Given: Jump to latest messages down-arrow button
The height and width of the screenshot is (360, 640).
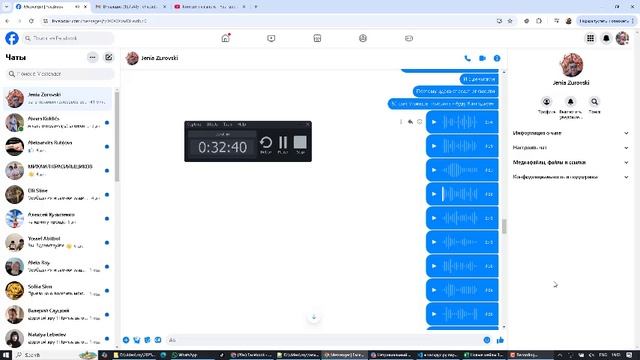Looking at the screenshot, I should (313, 317).
